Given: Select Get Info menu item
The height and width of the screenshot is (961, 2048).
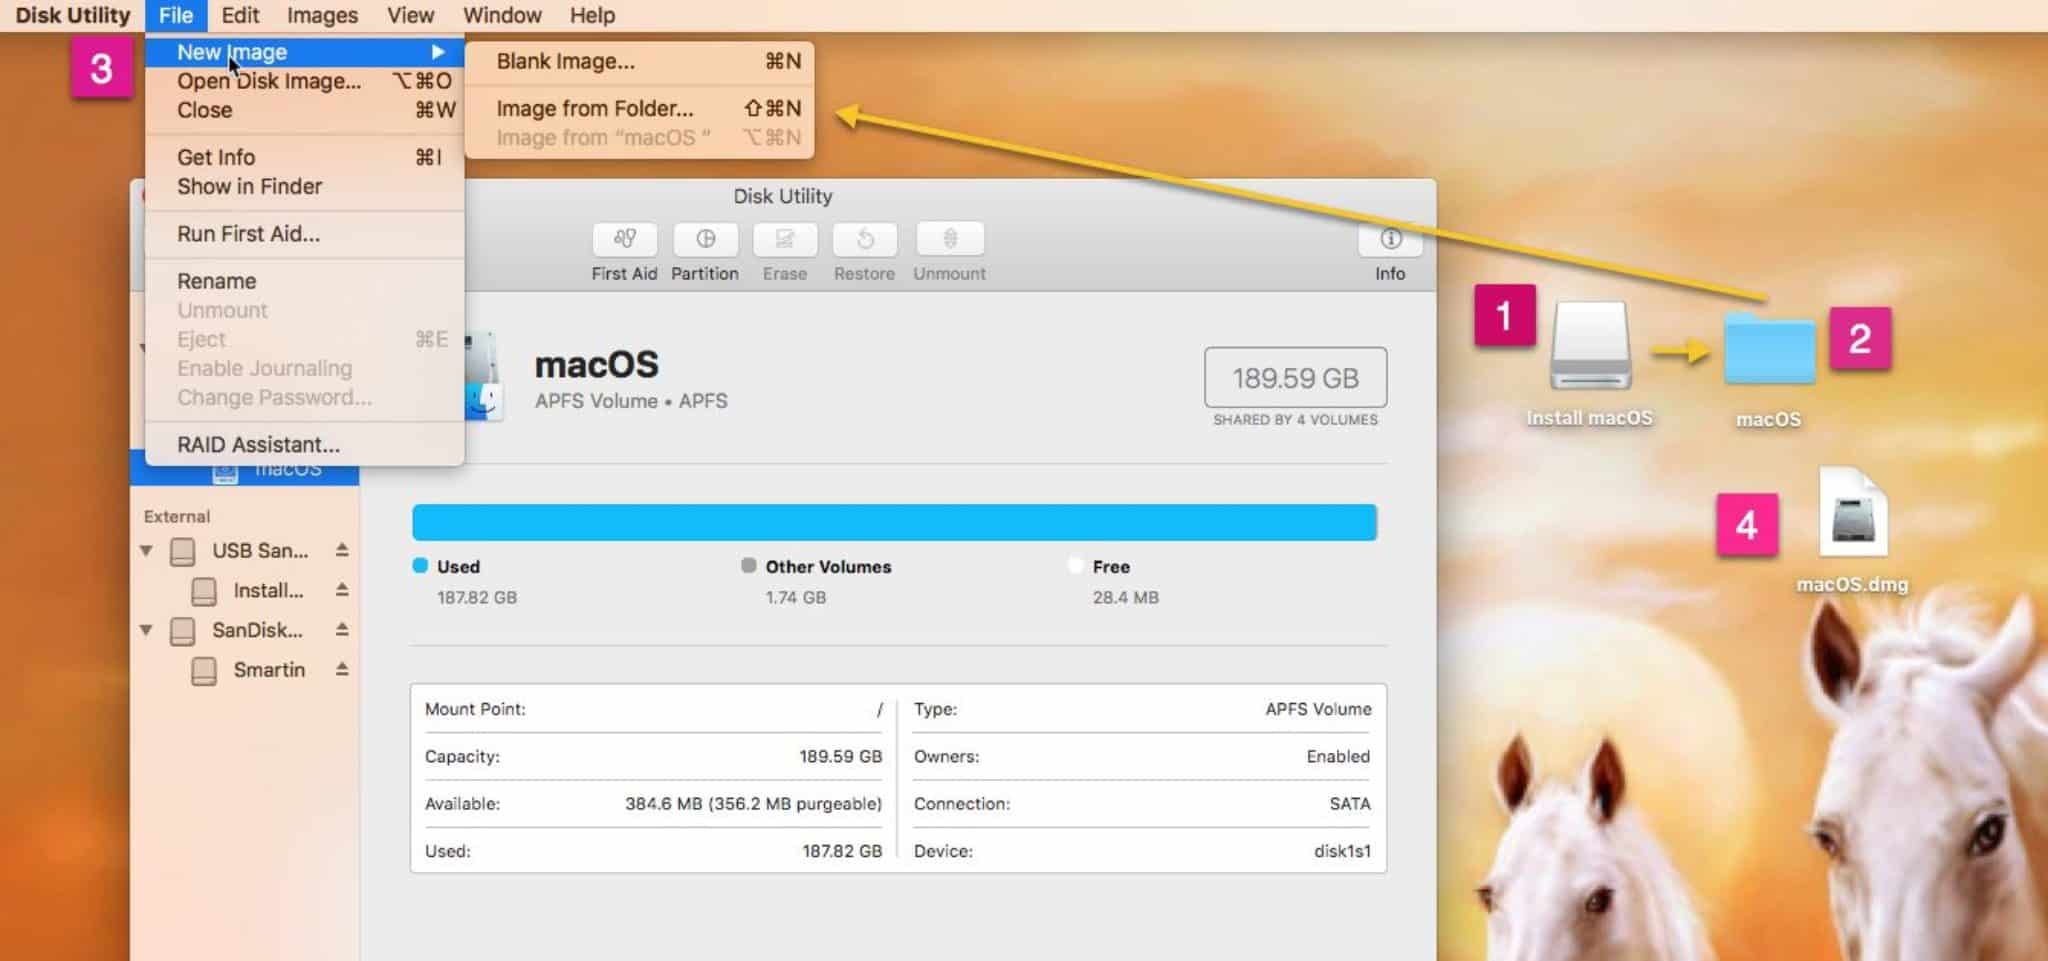Looking at the screenshot, I should point(305,157).
